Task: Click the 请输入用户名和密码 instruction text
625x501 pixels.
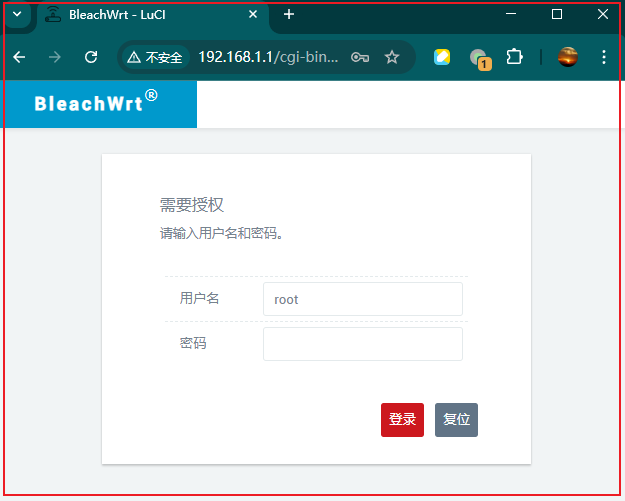Action: [x=222, y=233]
